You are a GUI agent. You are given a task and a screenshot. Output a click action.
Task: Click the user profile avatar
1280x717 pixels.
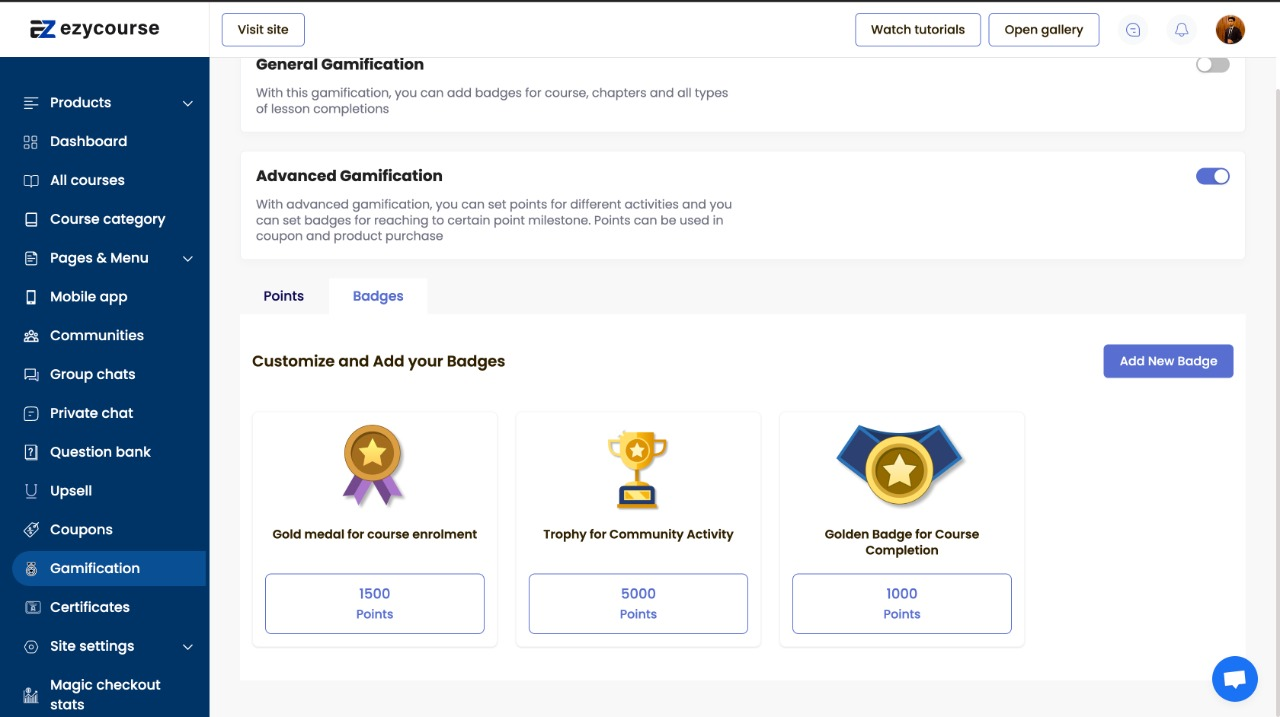[1230, 30]
